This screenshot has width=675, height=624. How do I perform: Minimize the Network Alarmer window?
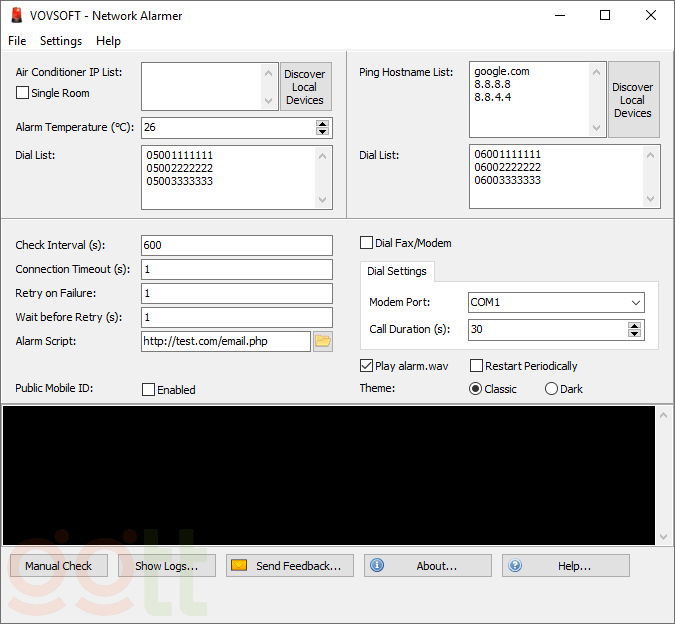(x=560, y=15)
